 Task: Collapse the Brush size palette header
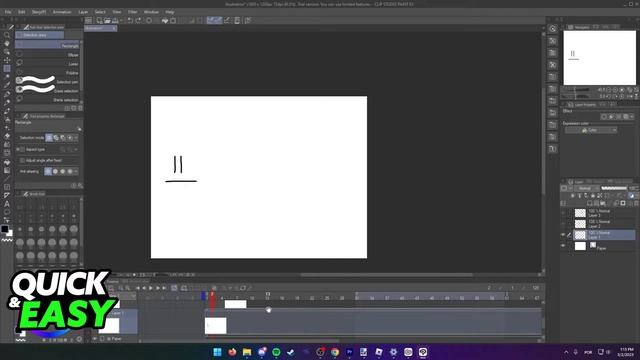[x=18, y=194]
